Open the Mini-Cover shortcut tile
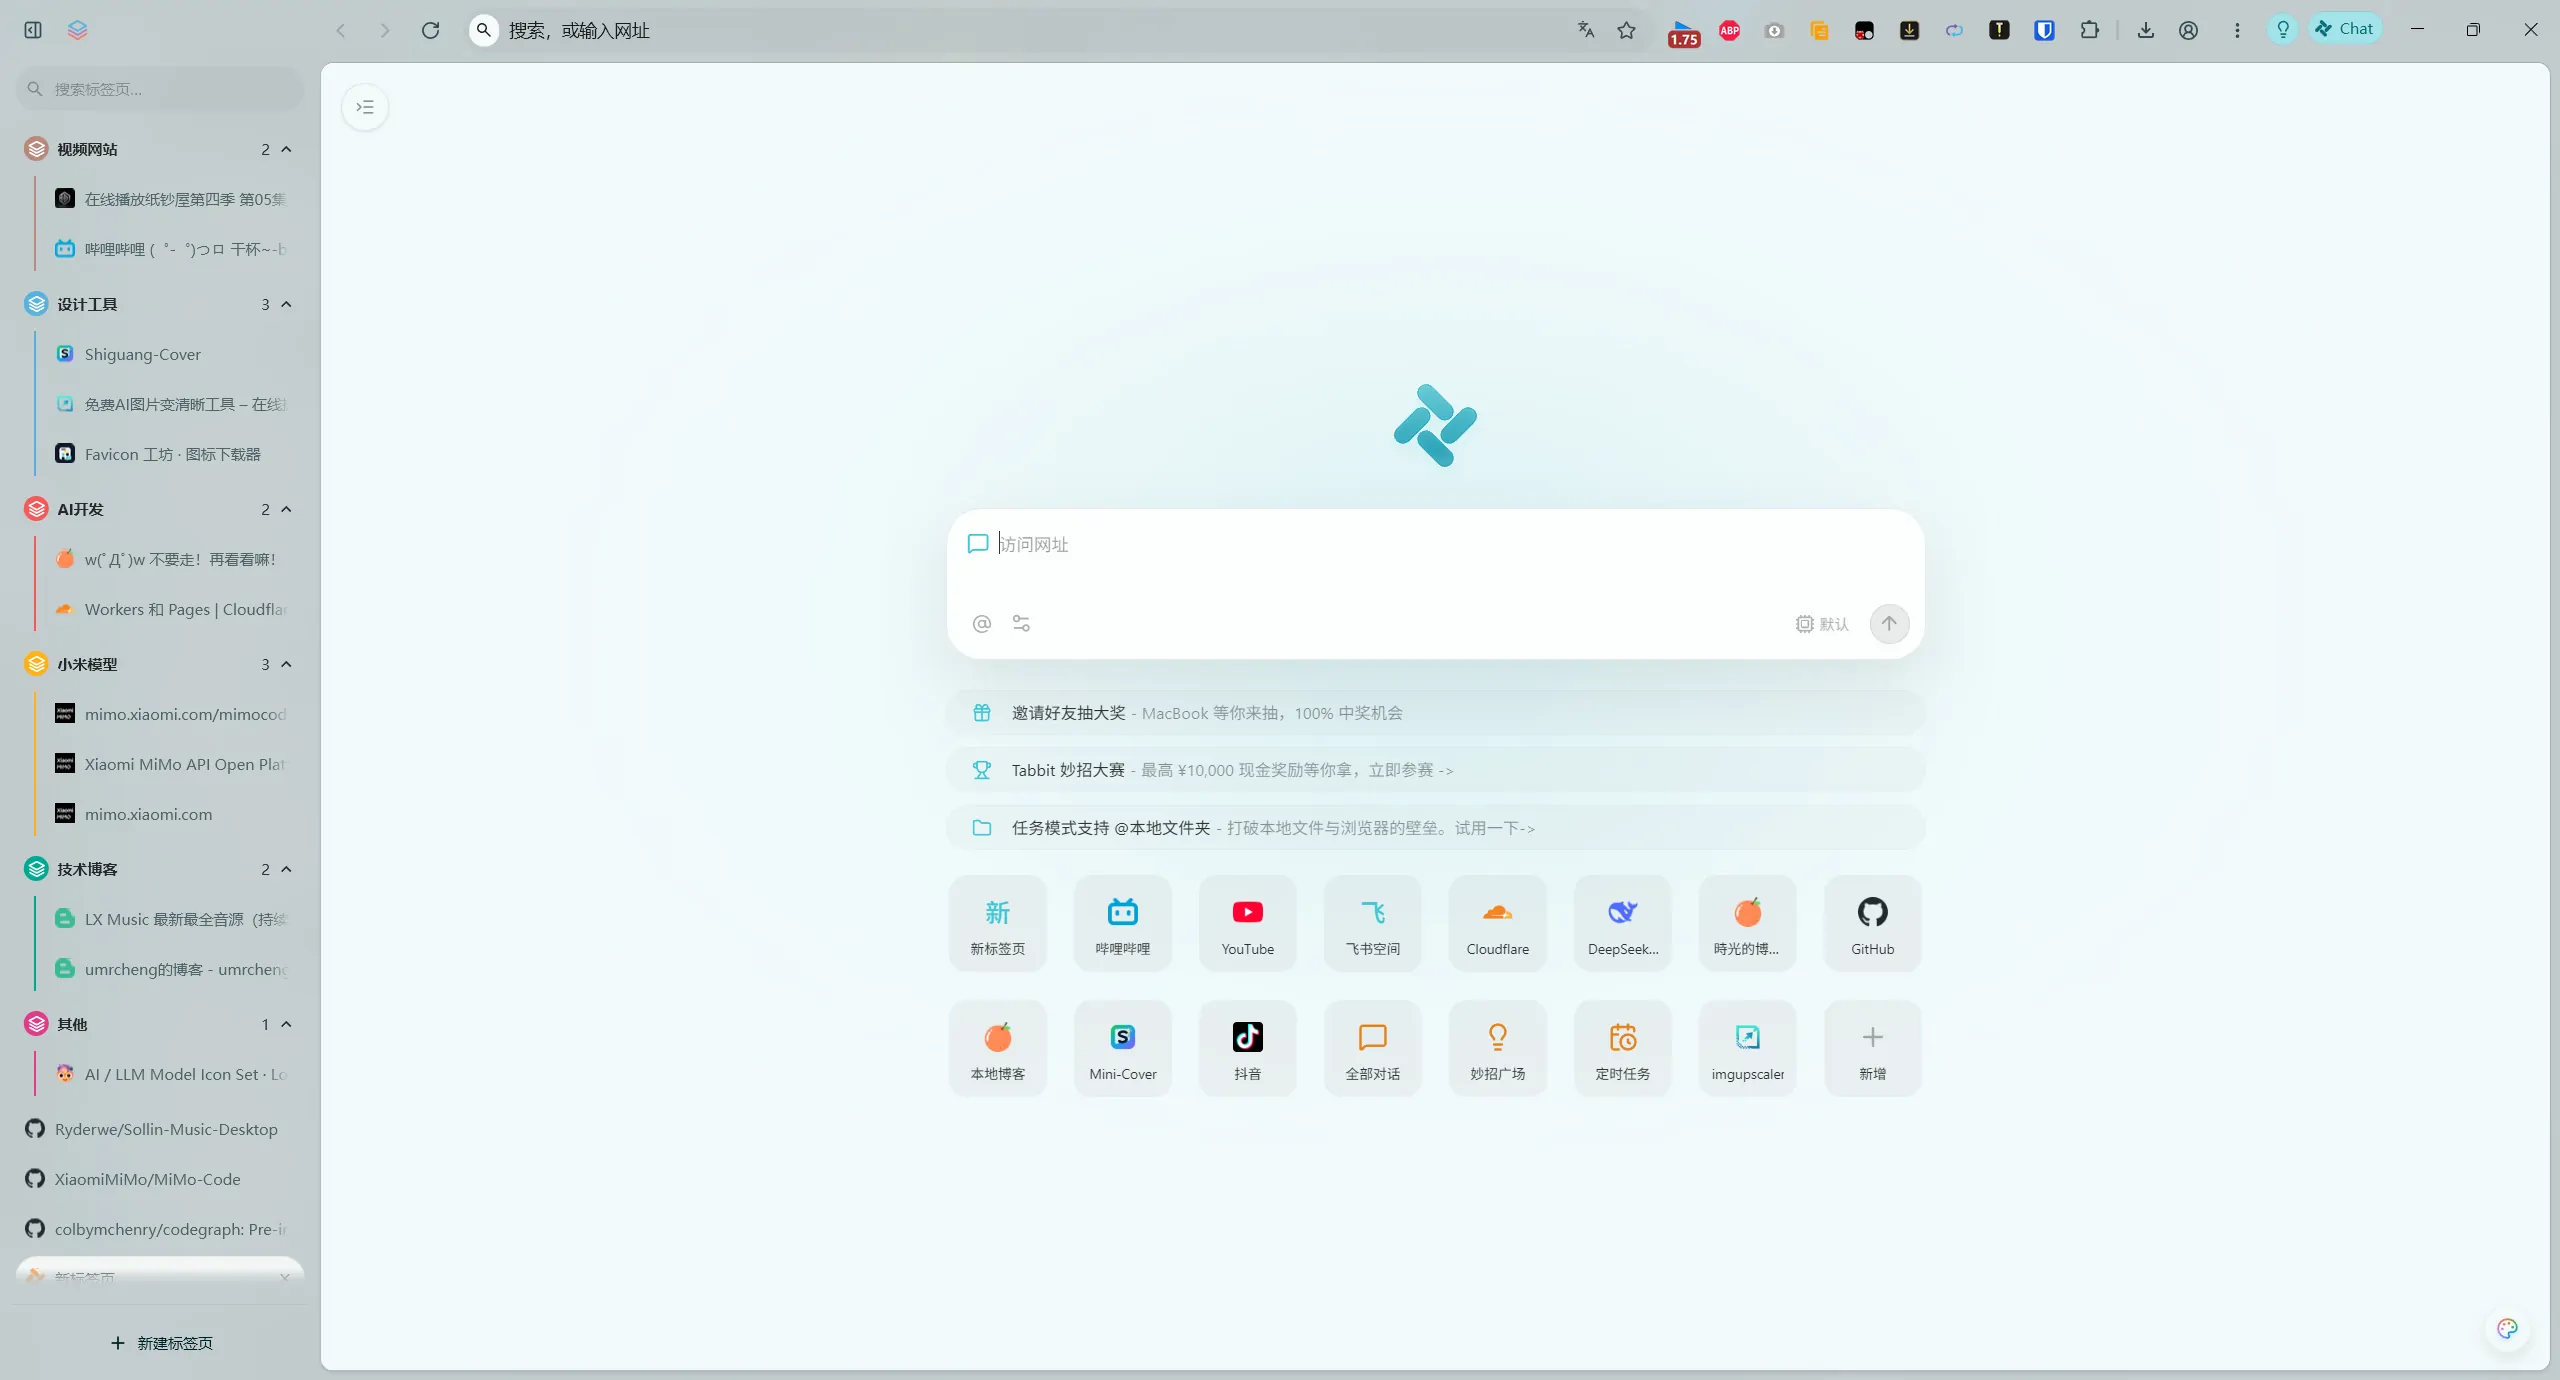Screen dimensions: 2560x1380 coord(1123,1048)
